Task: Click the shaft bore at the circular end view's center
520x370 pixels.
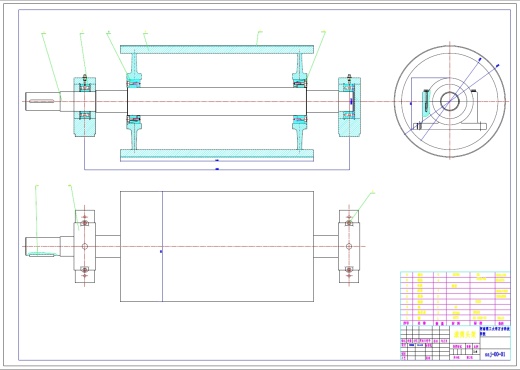Action: (450, 101)
